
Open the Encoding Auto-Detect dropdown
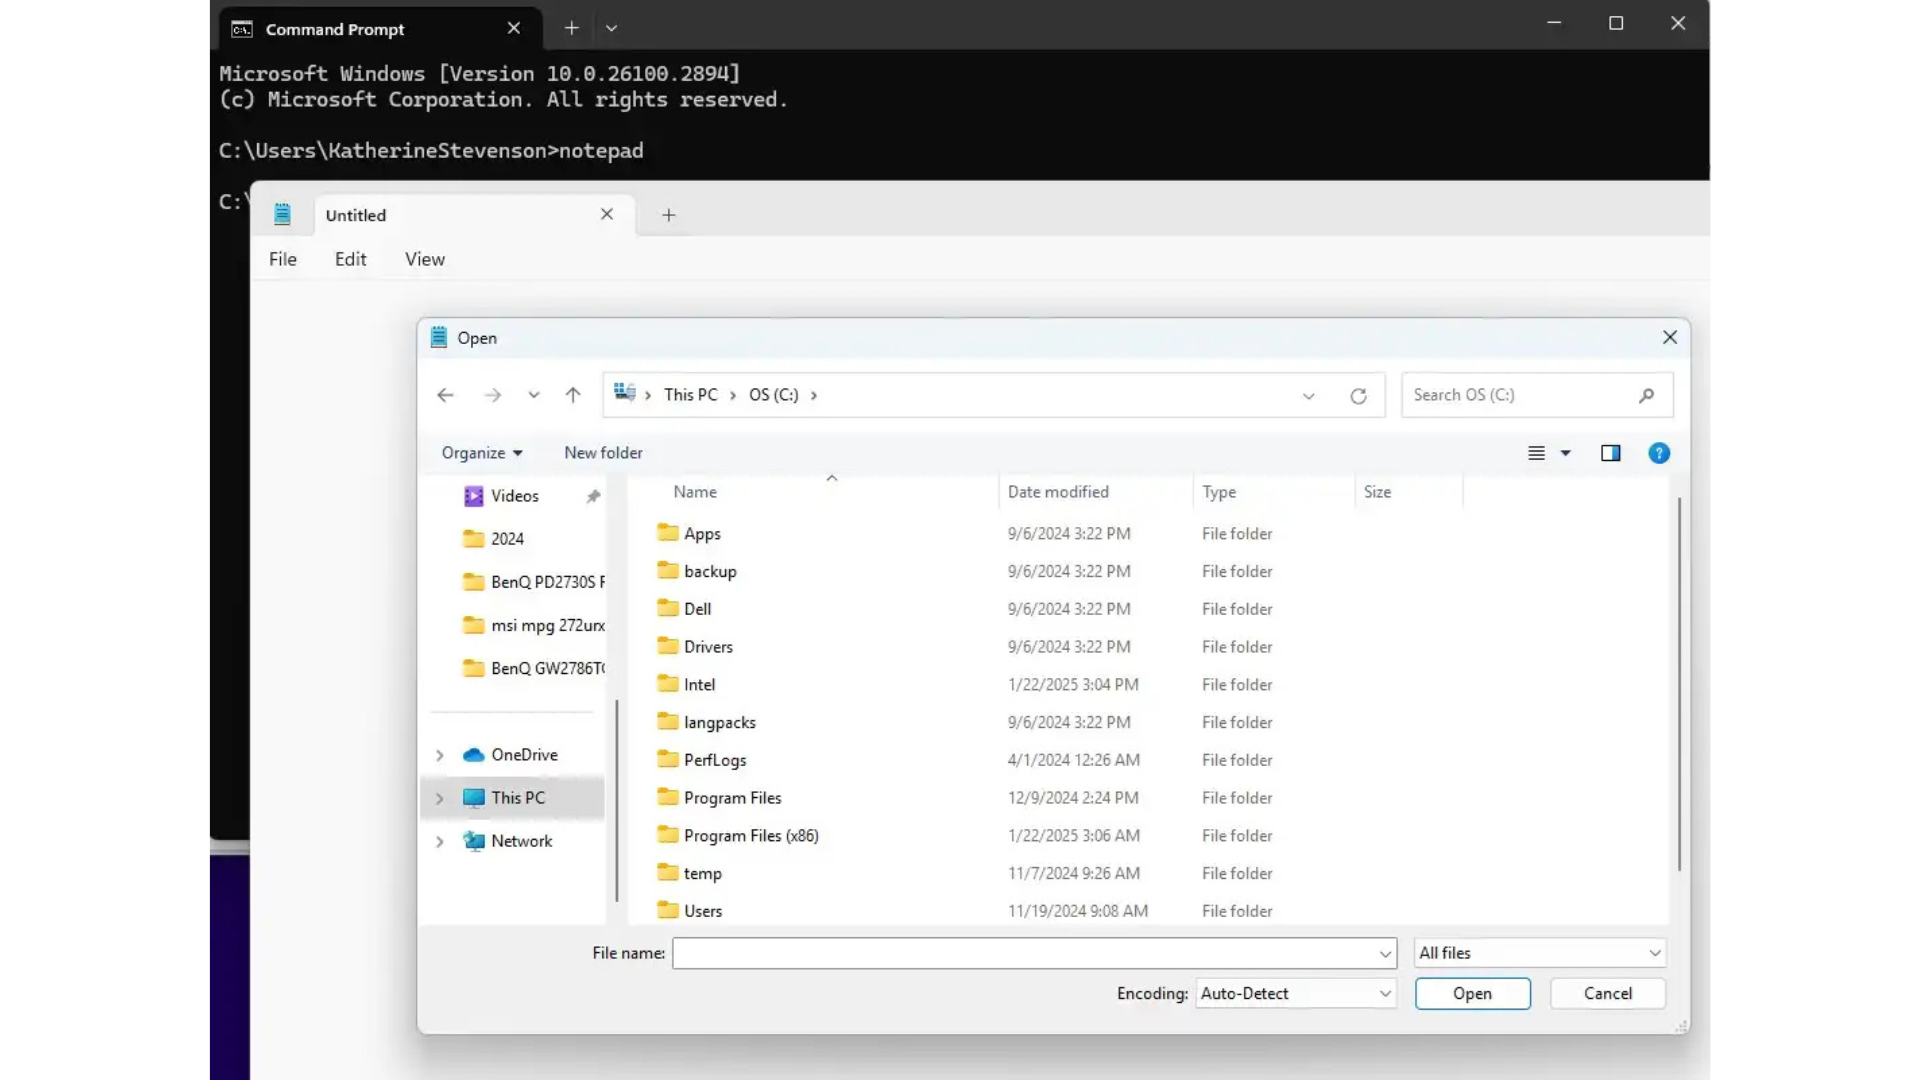(1295, 993)
